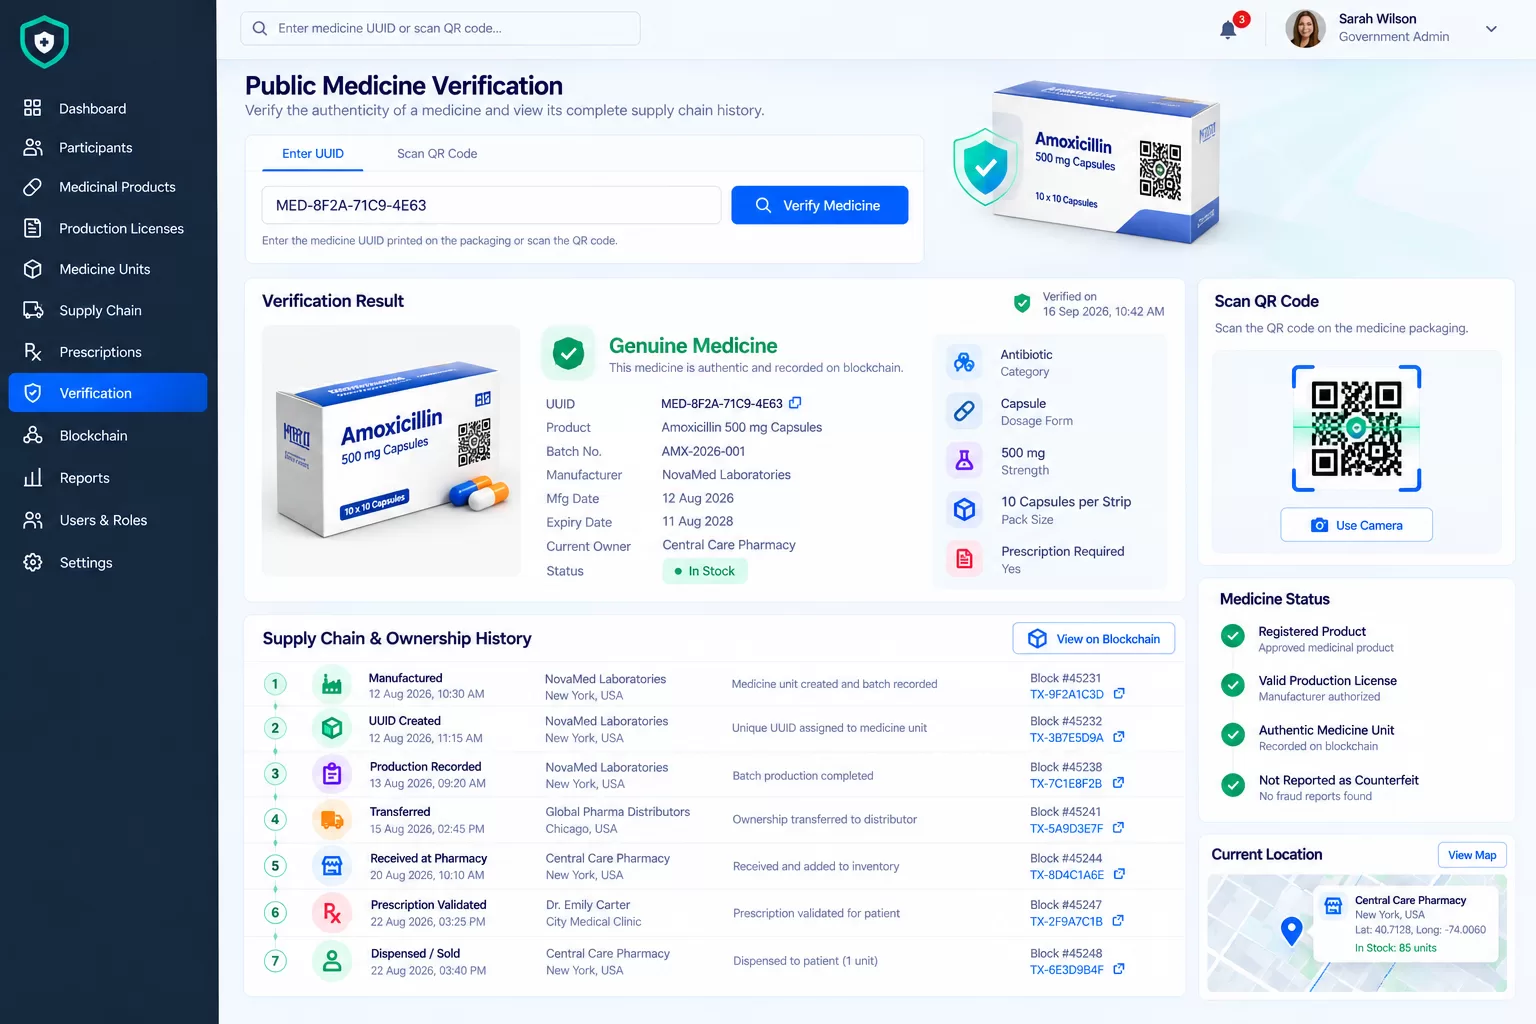1536x1024 pixels.
Task: Open transaction link TX-9F2A1C3D
Action: [1067, 694]
